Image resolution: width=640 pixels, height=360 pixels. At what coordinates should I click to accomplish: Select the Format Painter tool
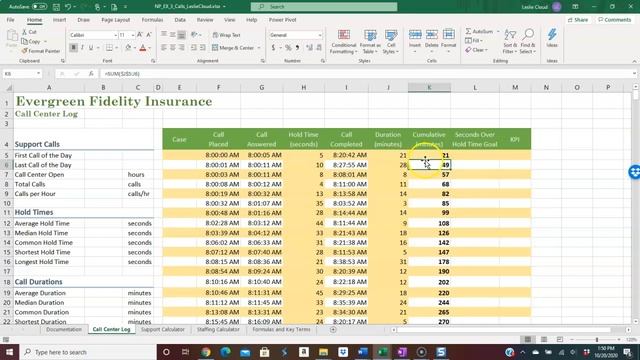coord(41,51)
